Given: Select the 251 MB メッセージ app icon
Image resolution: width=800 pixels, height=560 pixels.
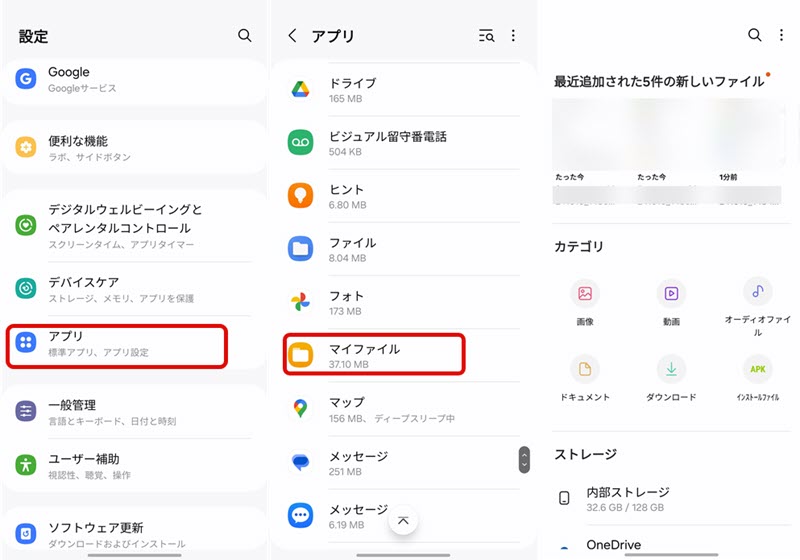Looking at the screenshot, I should point(301,462).
